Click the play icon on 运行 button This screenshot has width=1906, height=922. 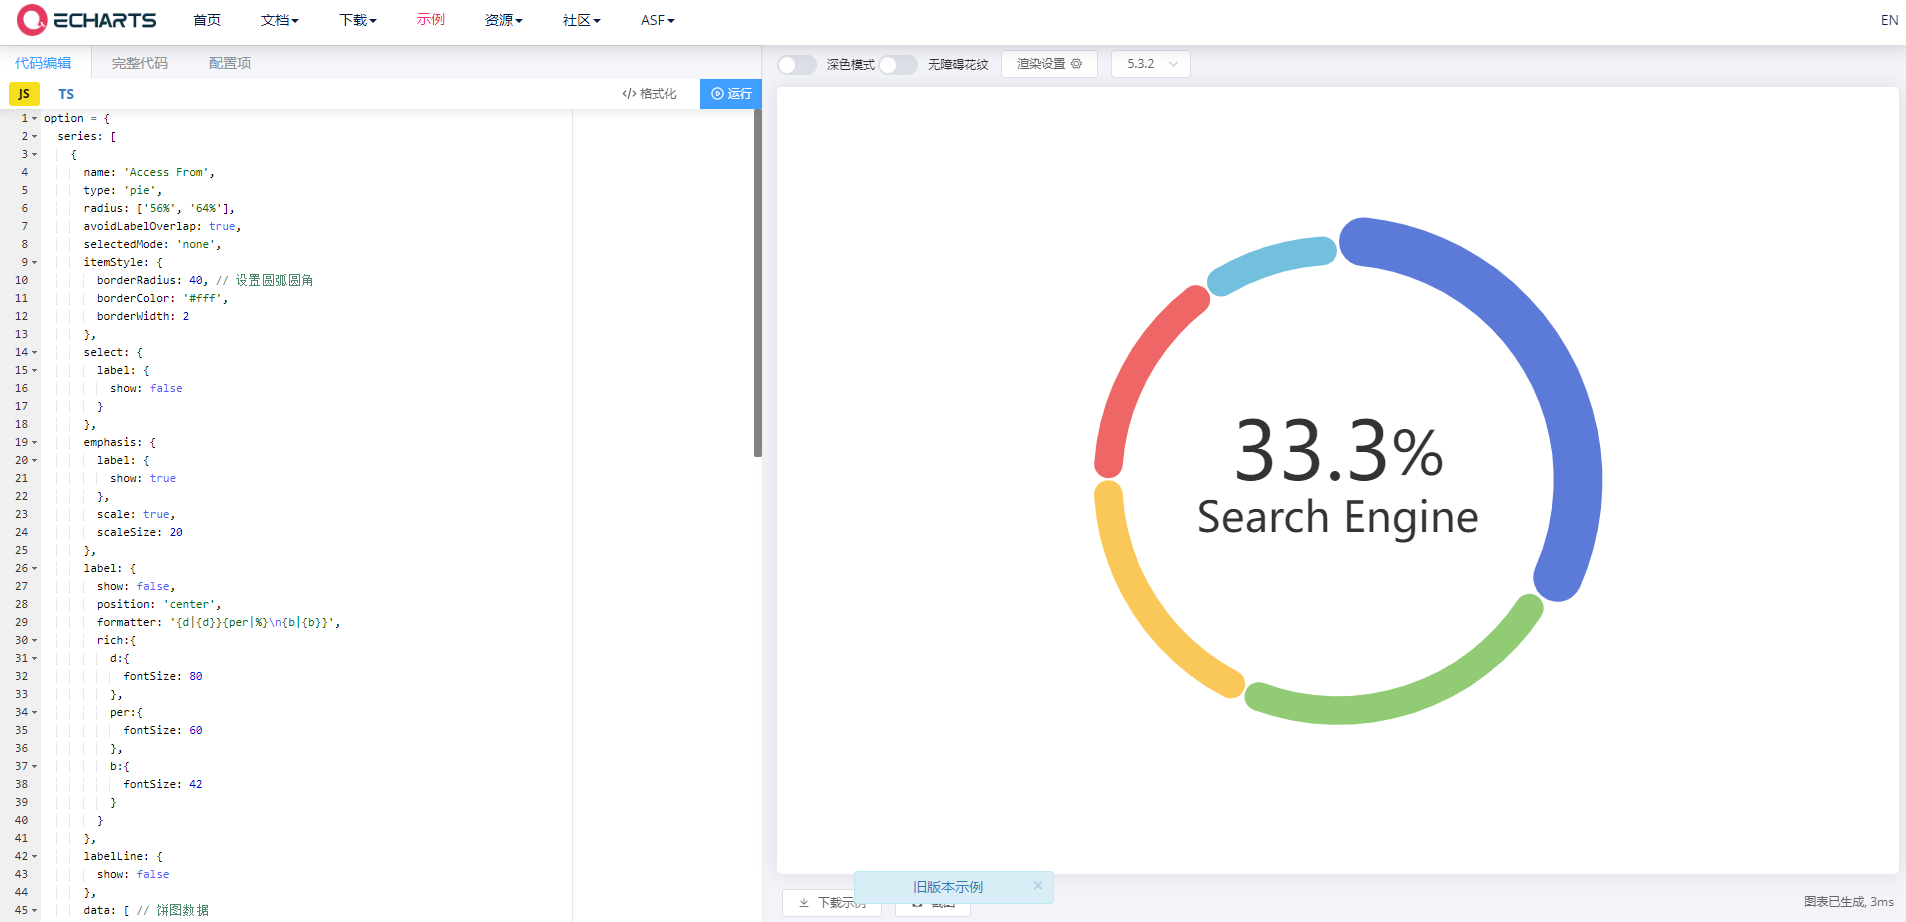click(717, 94)
